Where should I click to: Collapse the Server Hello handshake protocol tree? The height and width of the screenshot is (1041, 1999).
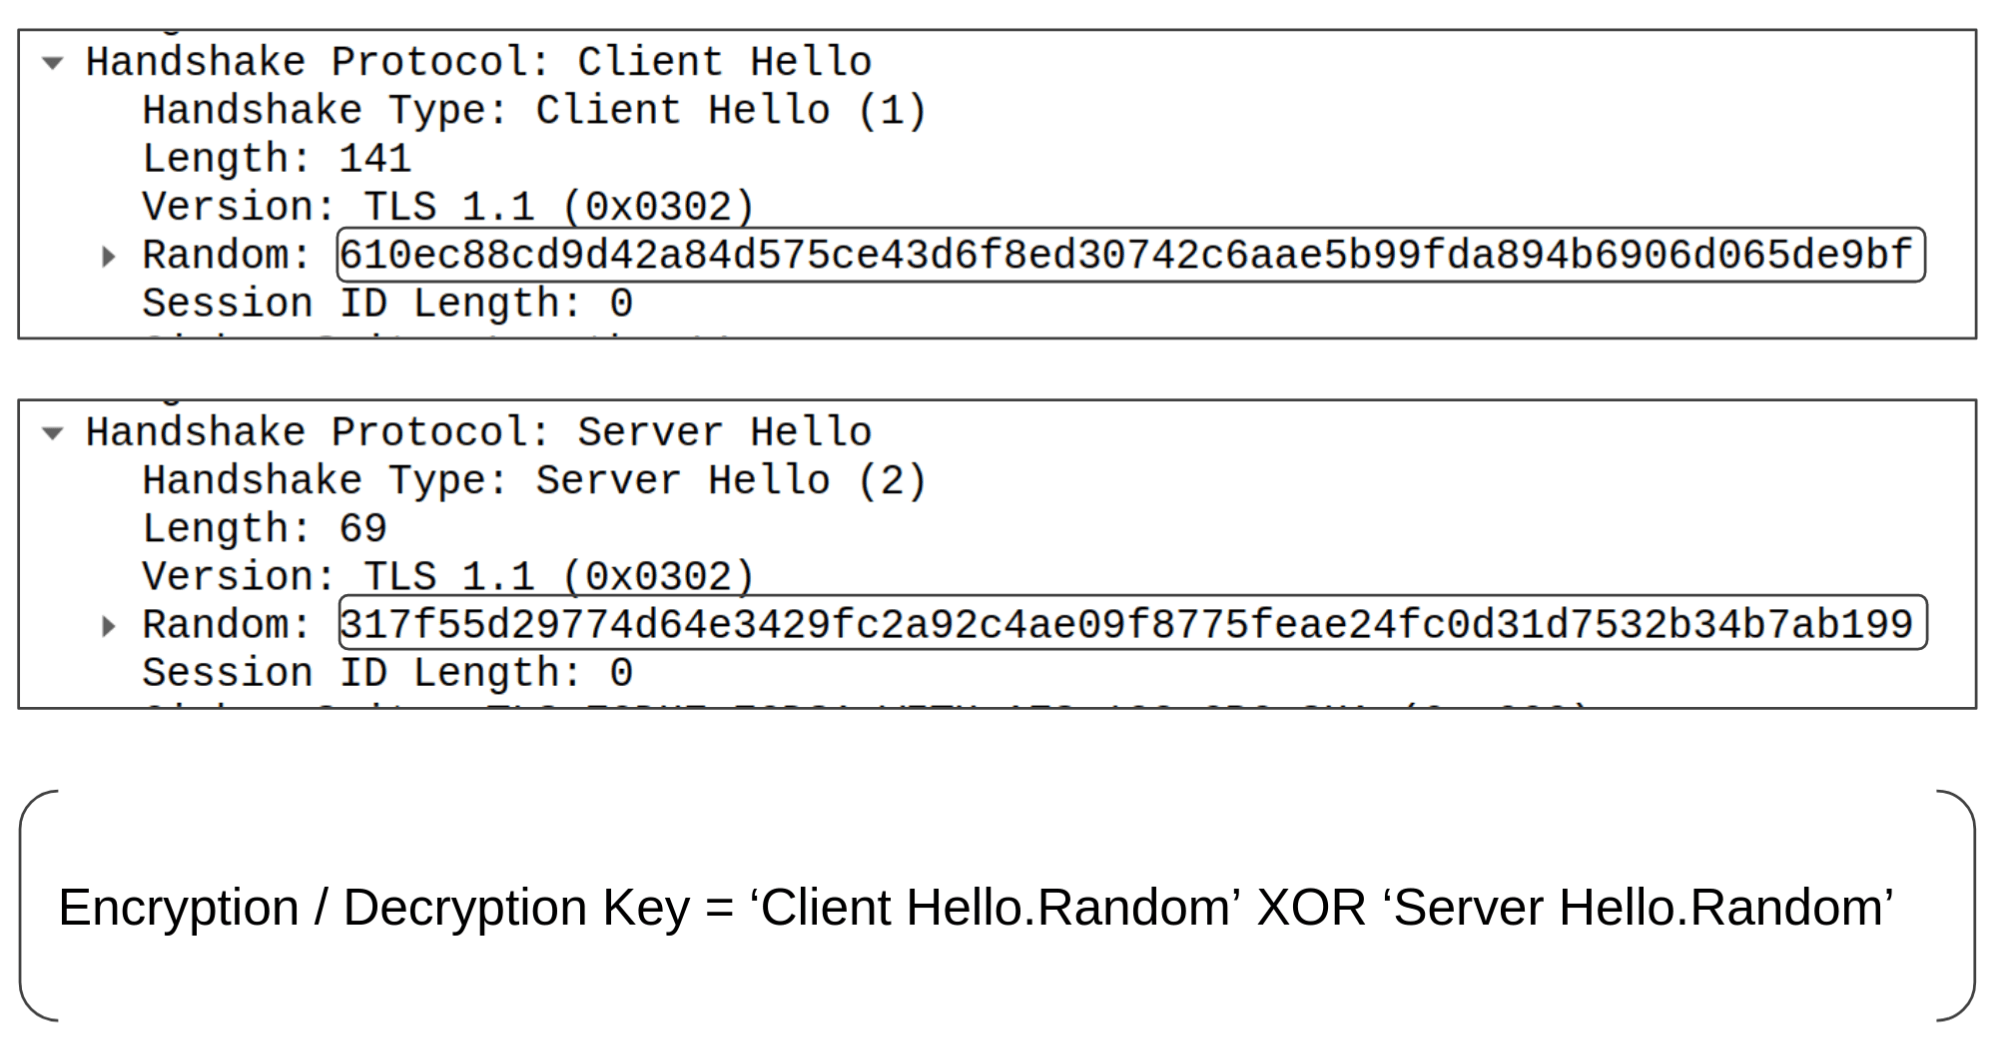tap(53, 433)
